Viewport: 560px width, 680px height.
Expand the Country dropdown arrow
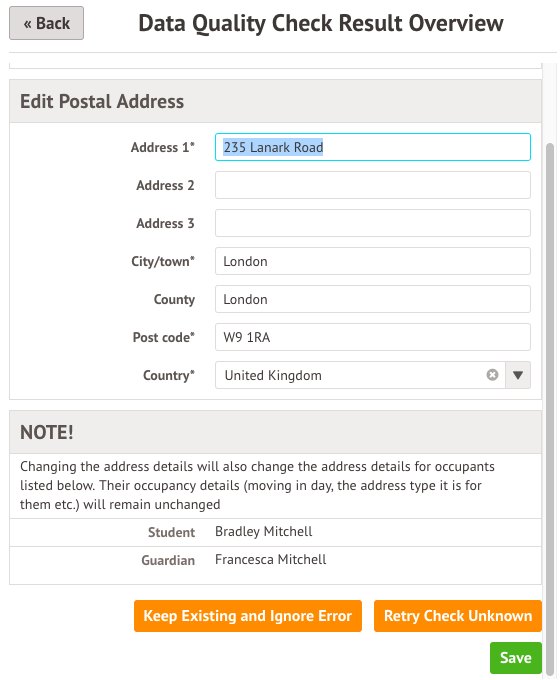click(517, 375)
